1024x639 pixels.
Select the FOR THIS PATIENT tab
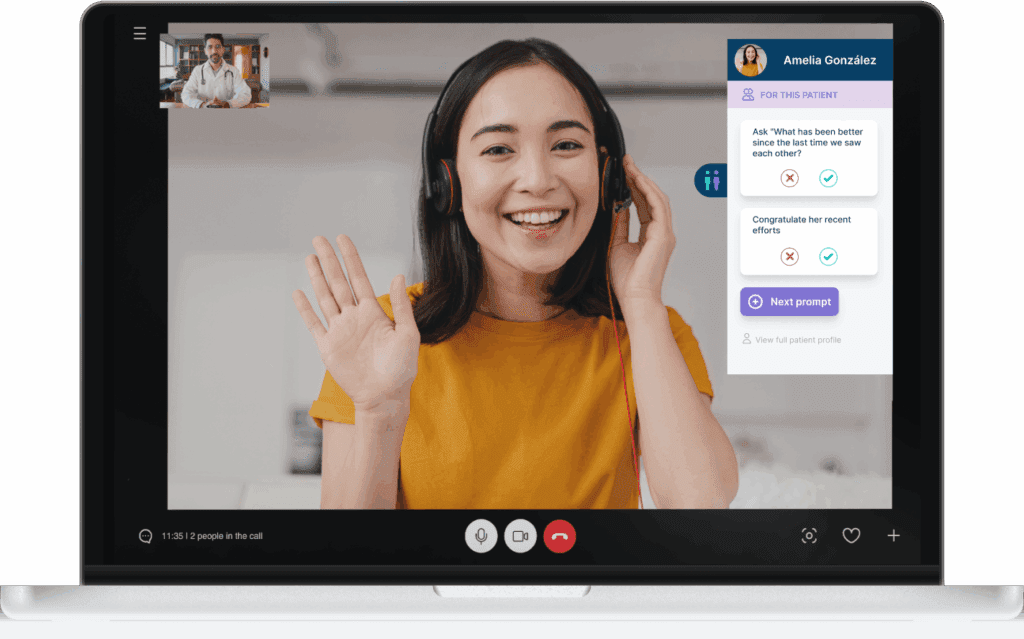798,95
